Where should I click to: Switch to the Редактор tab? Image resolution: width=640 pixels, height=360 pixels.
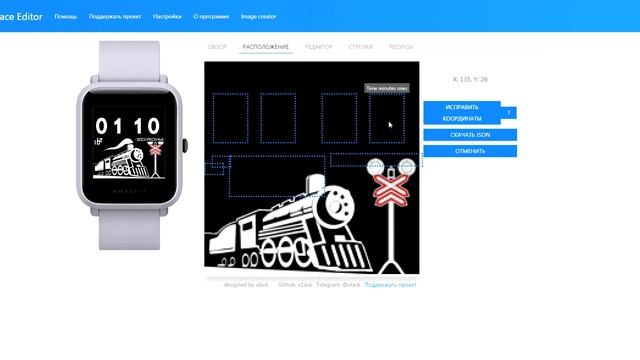point(318,47)
